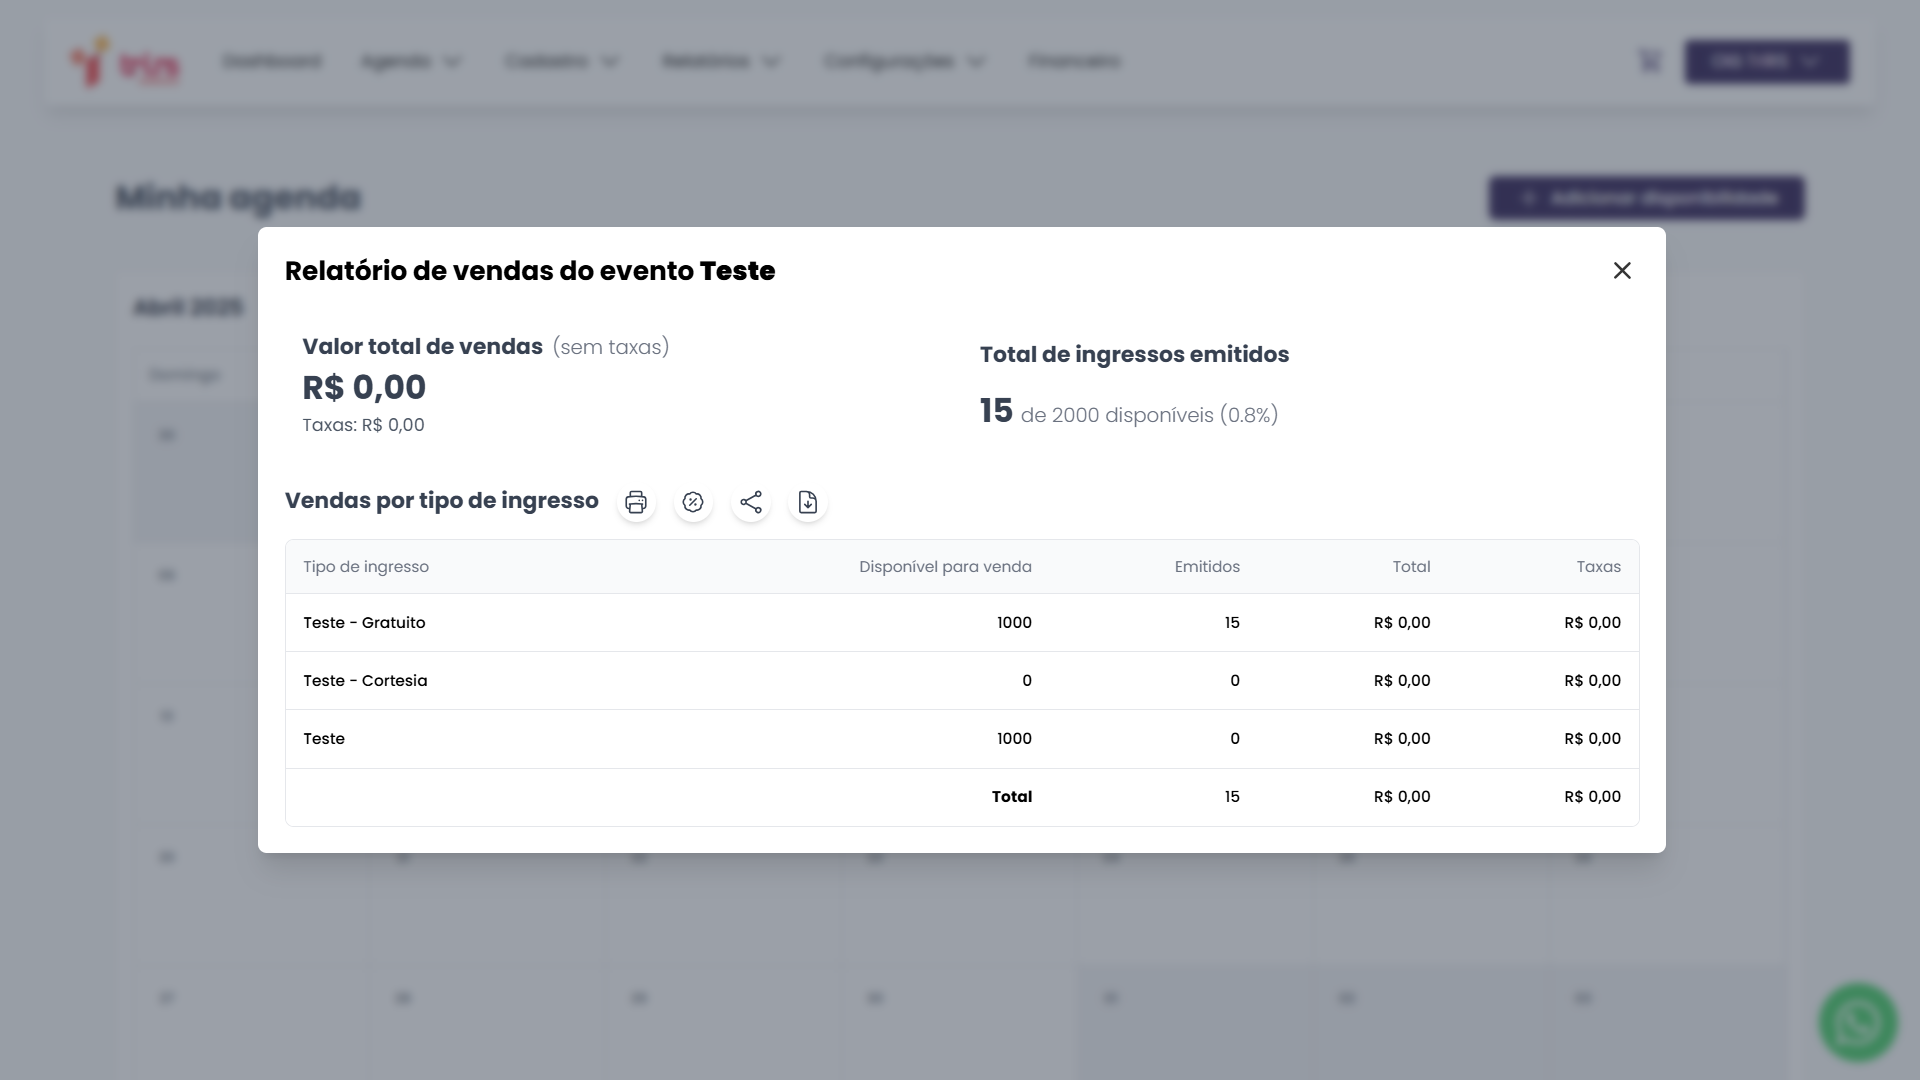The width and height of the screenshot is (1920, 1080).
Task: Click the percent discount icon button
Action: 693,502
